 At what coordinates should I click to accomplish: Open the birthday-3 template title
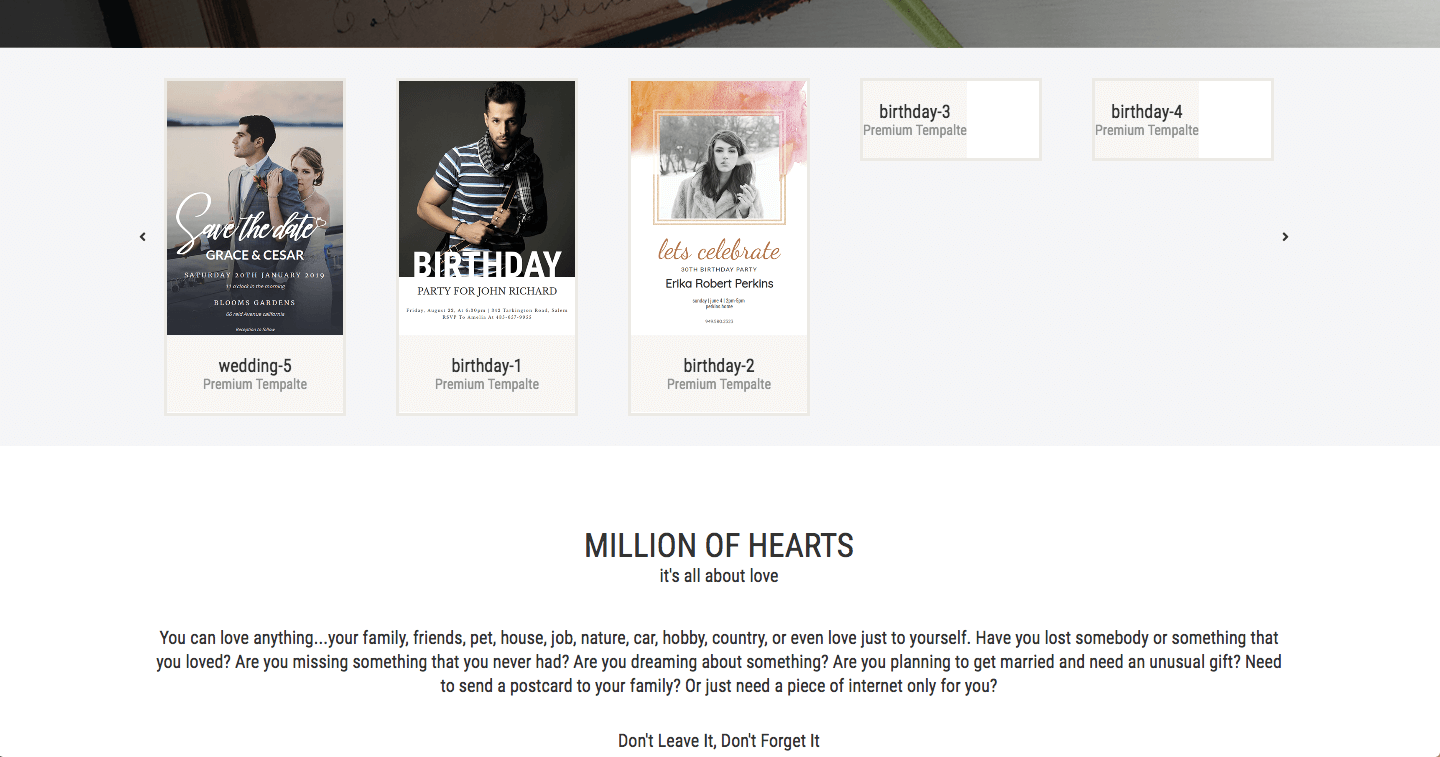[915, 111]
